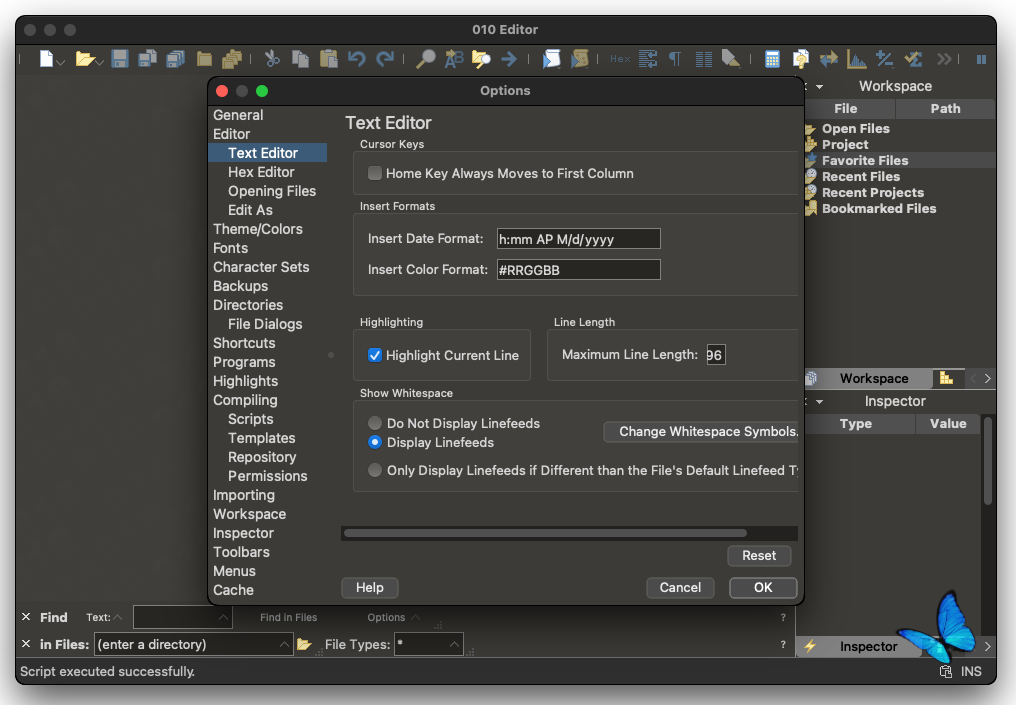This screenshot has width=1016, height=705.
Task: Select Favorite Files in Workspace
Action: (x=864, y=160)
